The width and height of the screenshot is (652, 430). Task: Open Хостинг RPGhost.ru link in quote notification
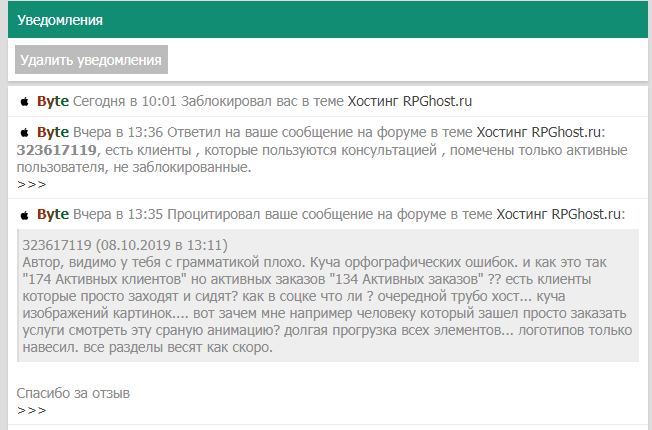558,214
